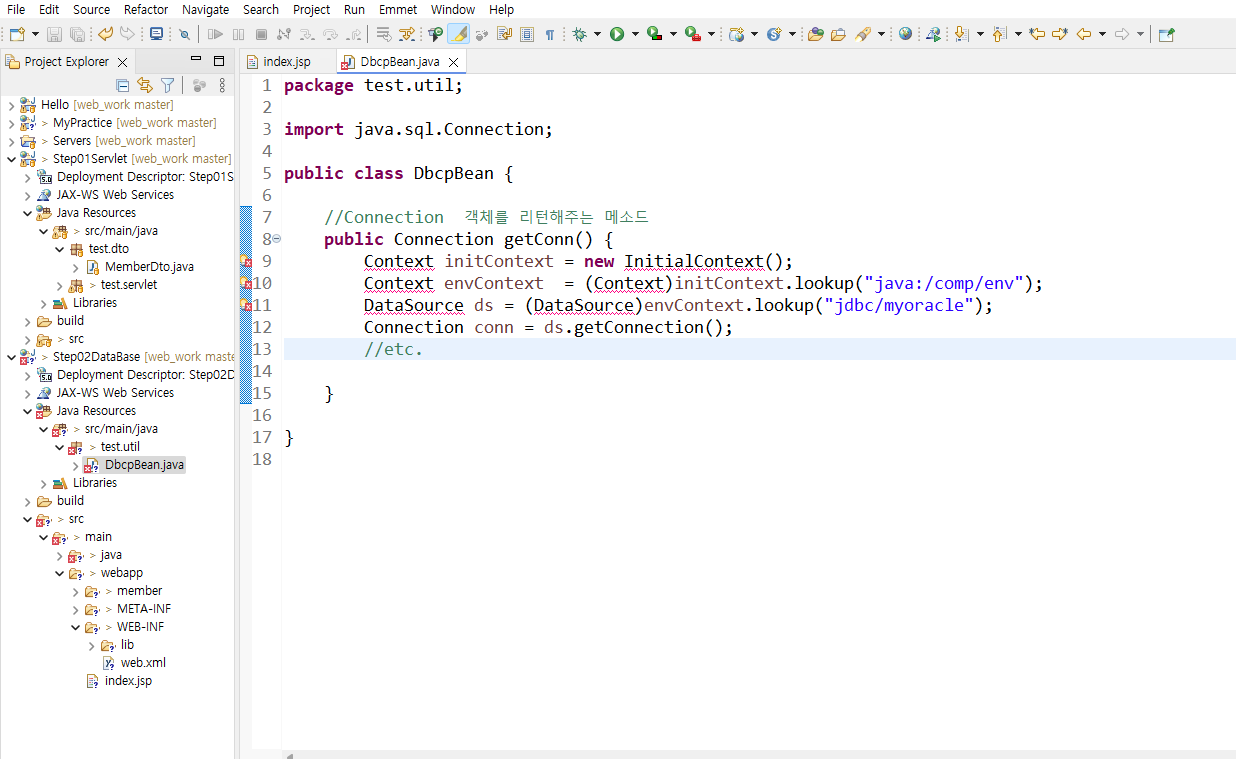1236x759 pixels.
Task: Open the Refactor menu
Action: [146, 9]
